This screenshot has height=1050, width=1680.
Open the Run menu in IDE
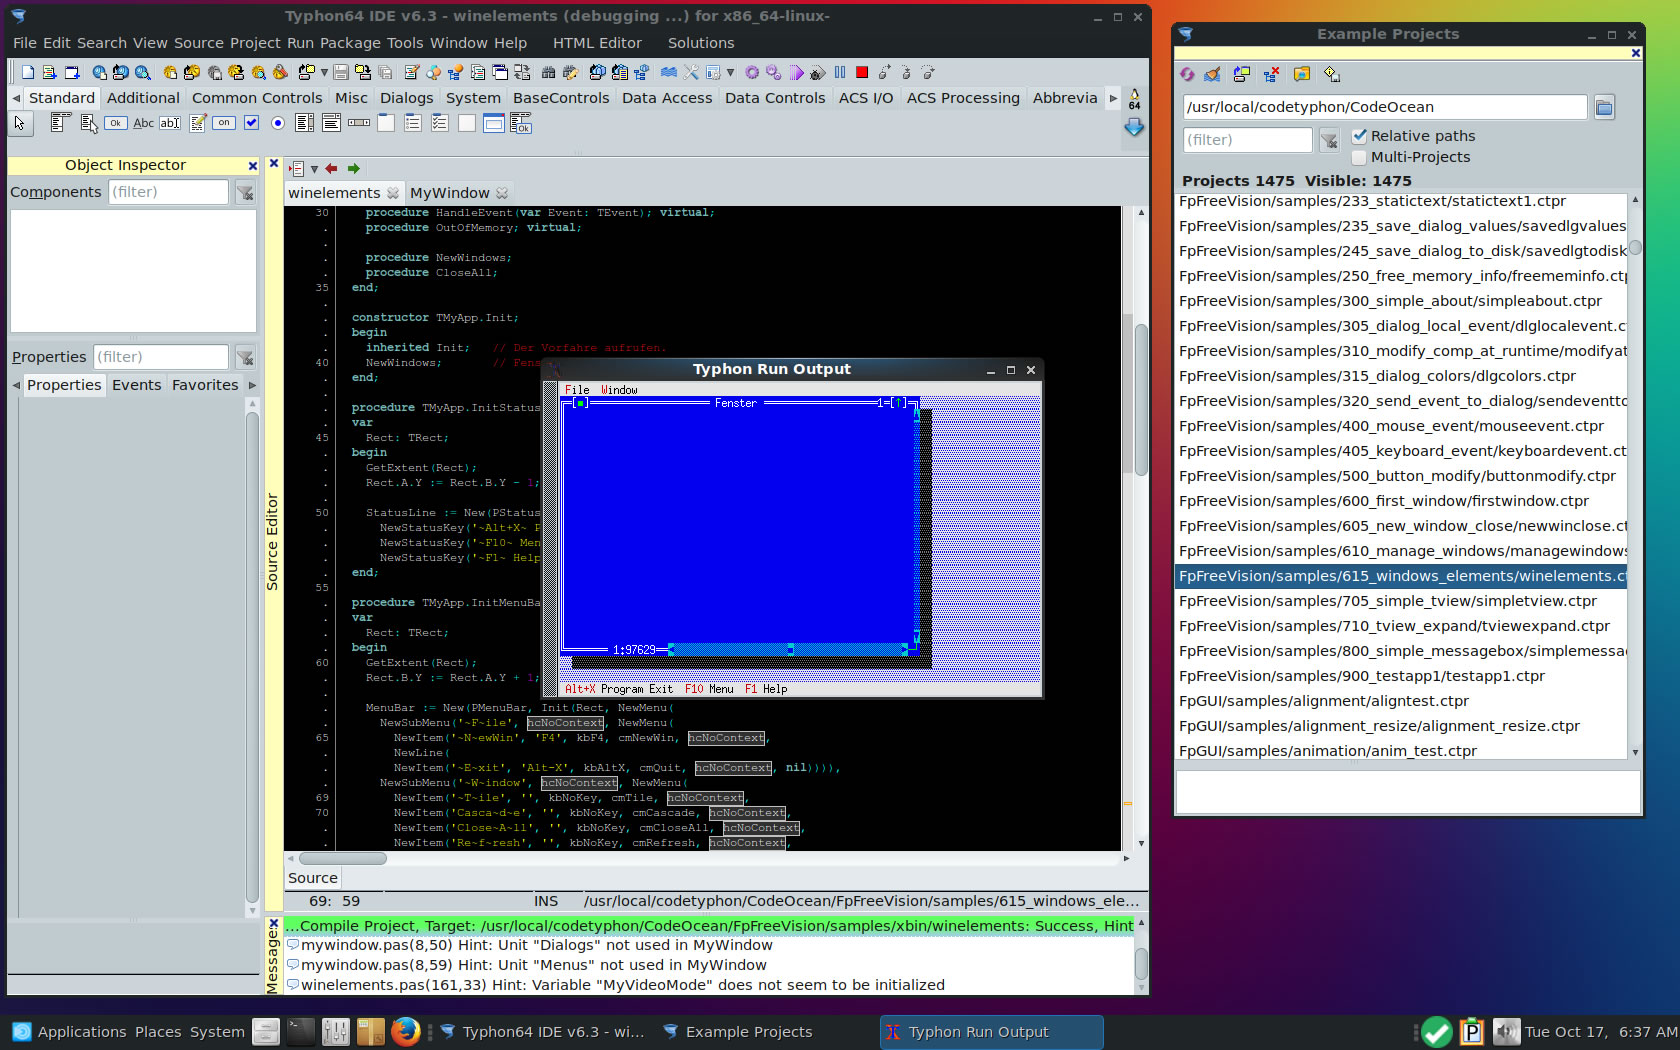(x=300, y=43)
